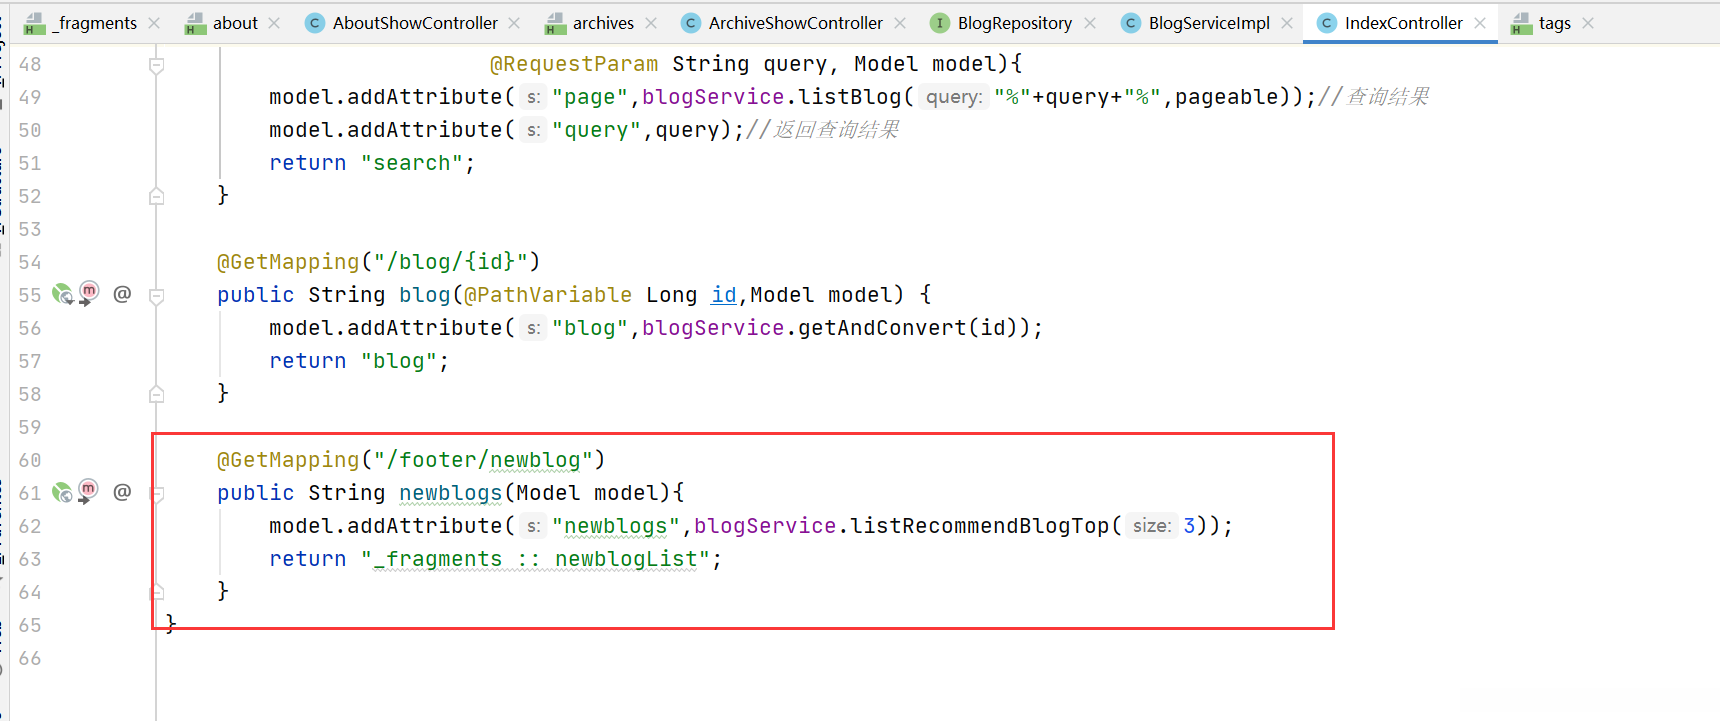The height and width of the screenshot is (721, 1720).
Task: Click the query: parameter hint on line 49
Action: click(x=953, y=97)
